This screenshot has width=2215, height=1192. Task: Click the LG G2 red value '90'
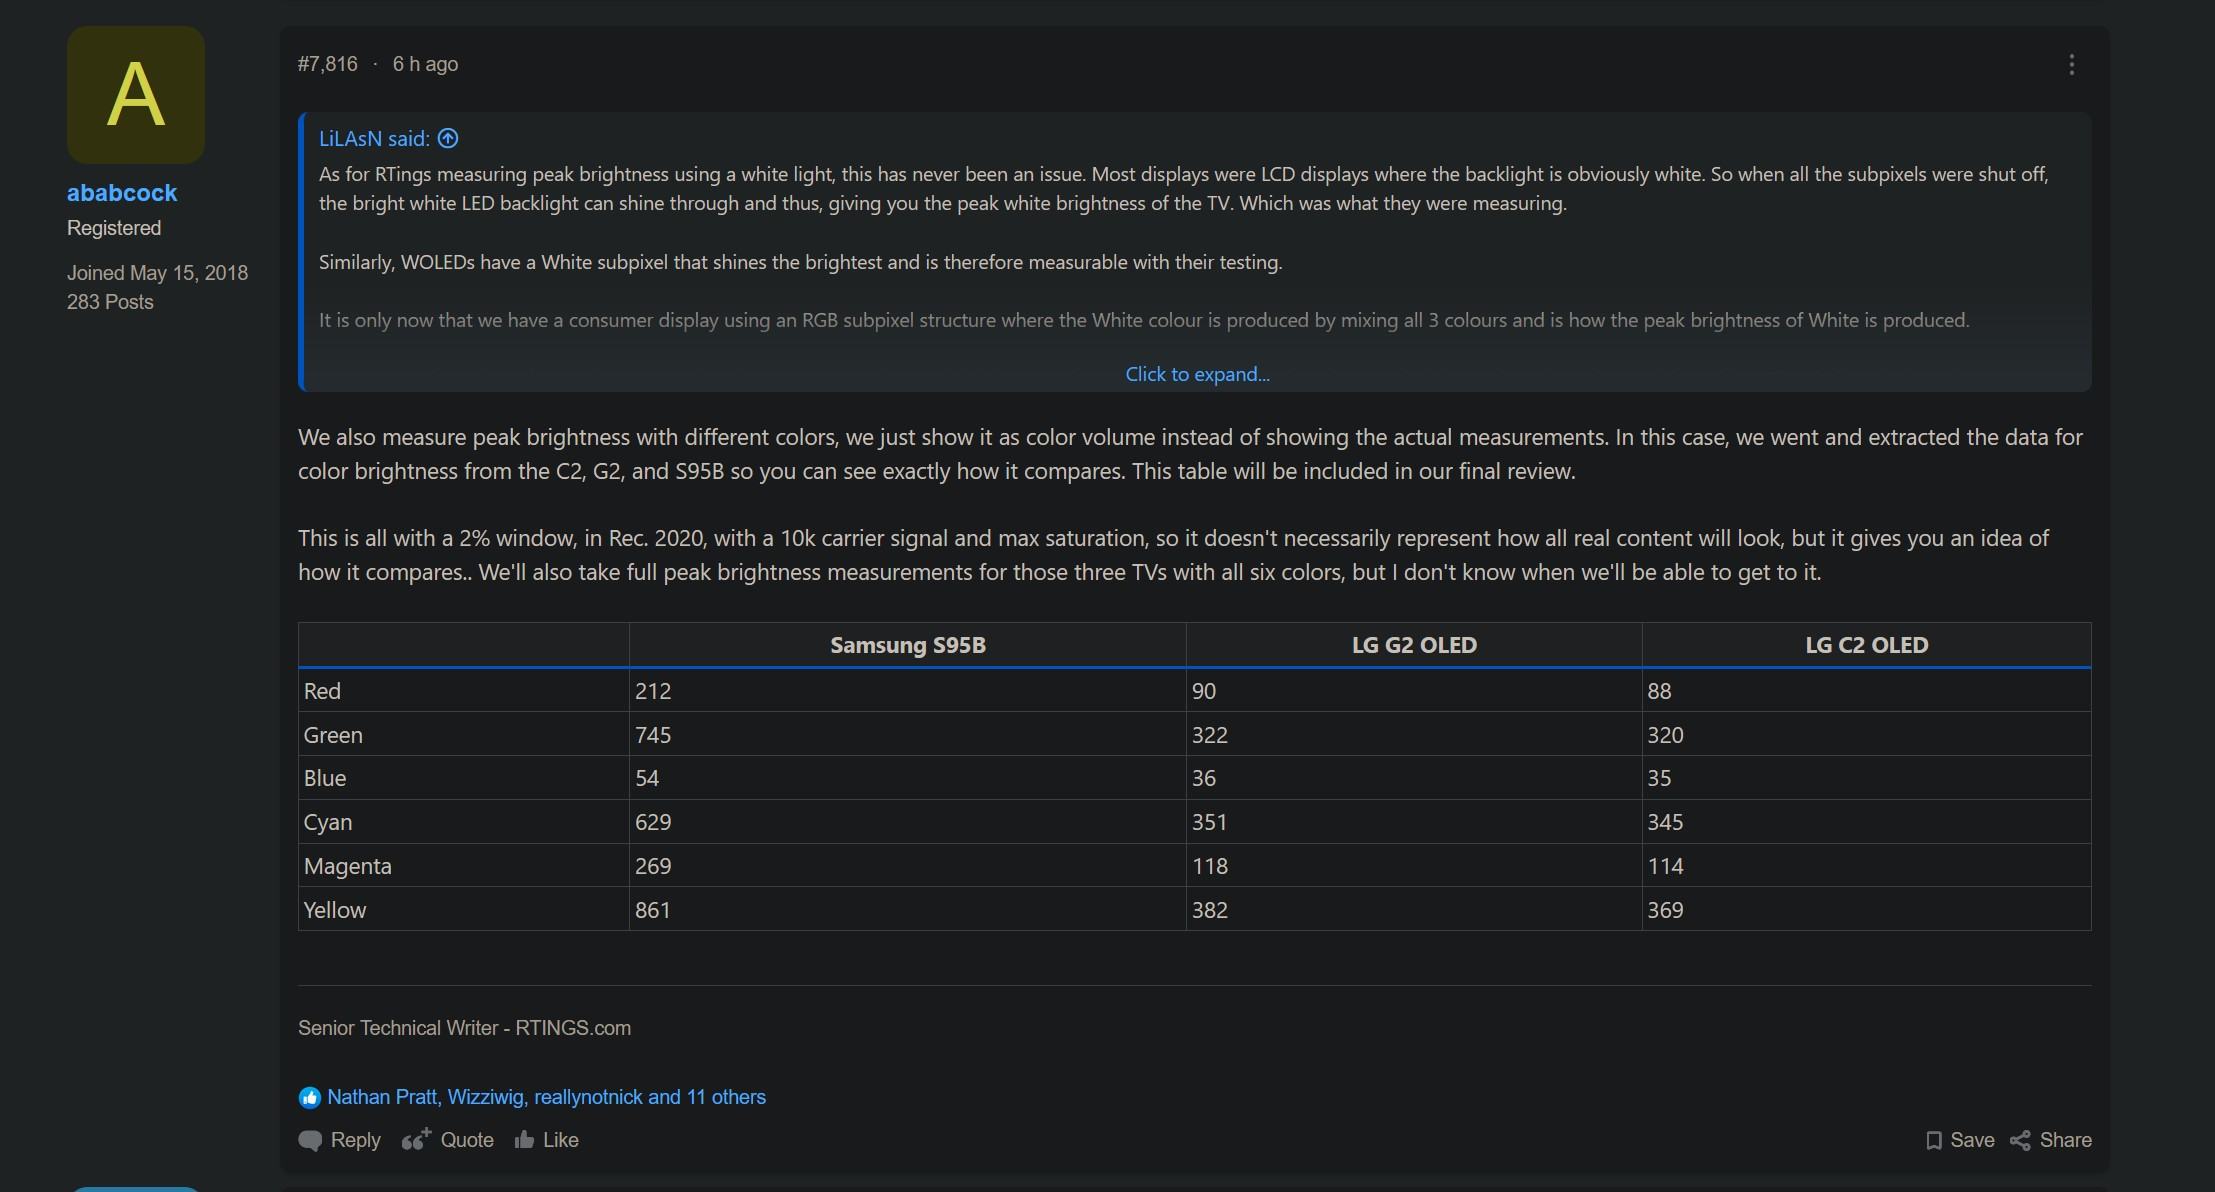pos(1204,691)
